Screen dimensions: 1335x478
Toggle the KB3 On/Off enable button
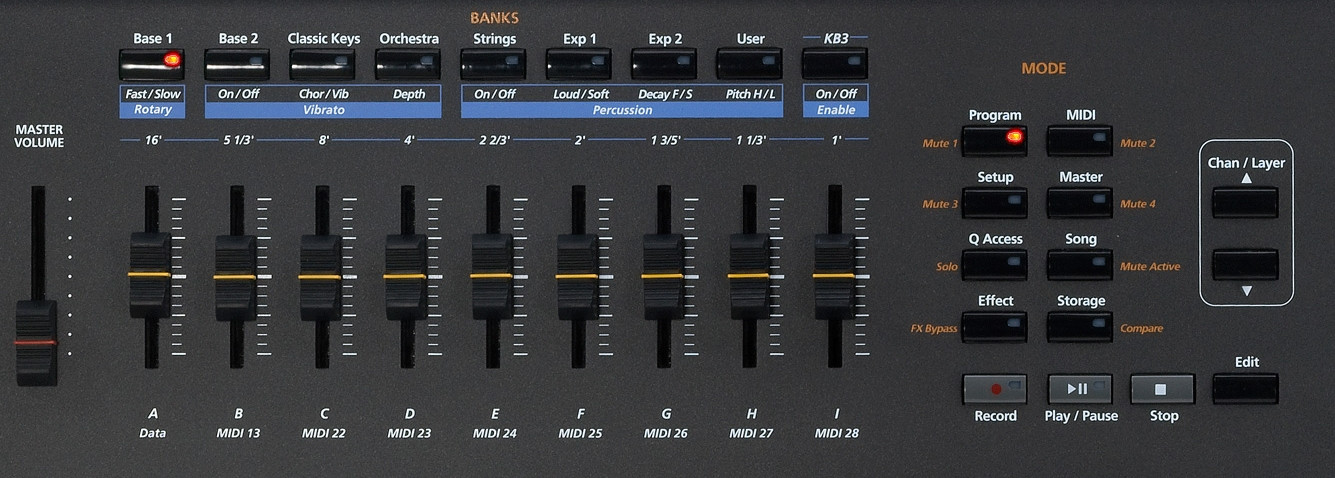834,64
